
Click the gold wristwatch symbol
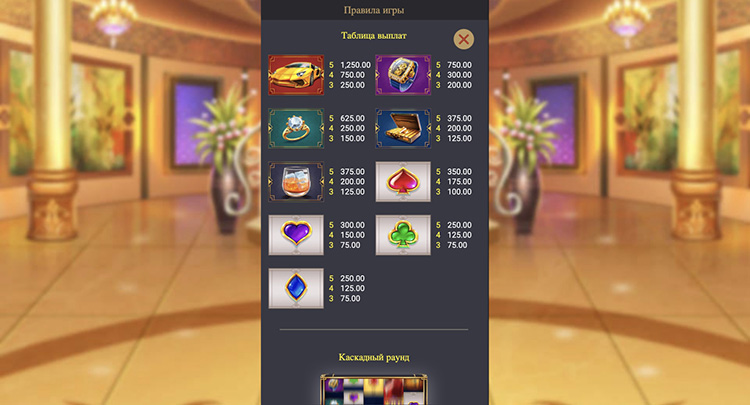(x=403, y=75)
